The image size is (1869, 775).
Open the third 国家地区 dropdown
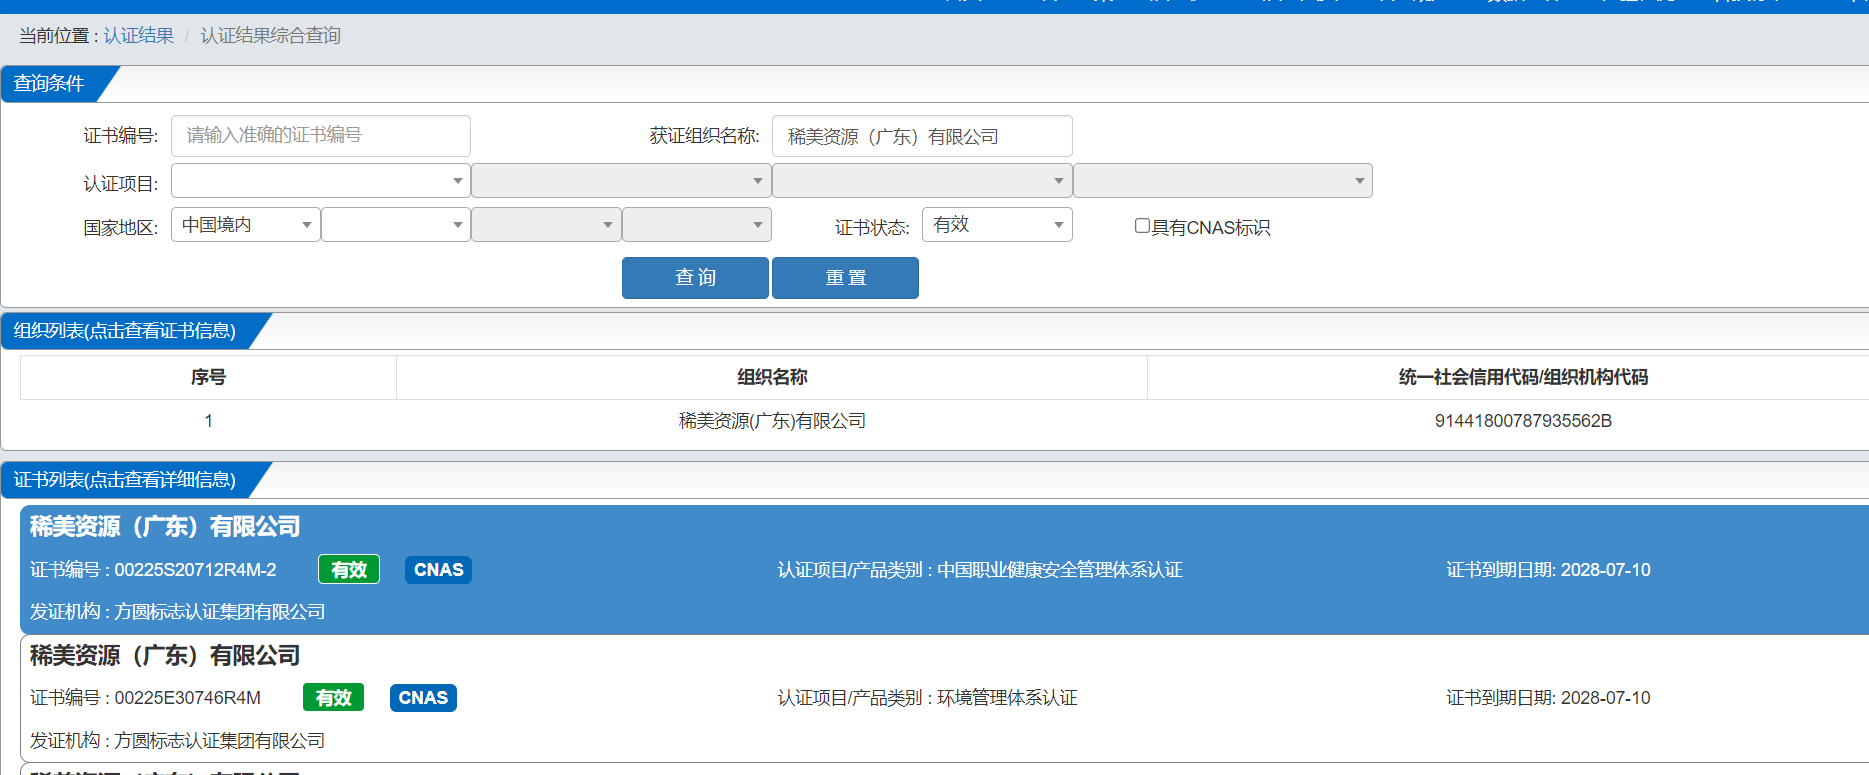[x=546, y=225]
